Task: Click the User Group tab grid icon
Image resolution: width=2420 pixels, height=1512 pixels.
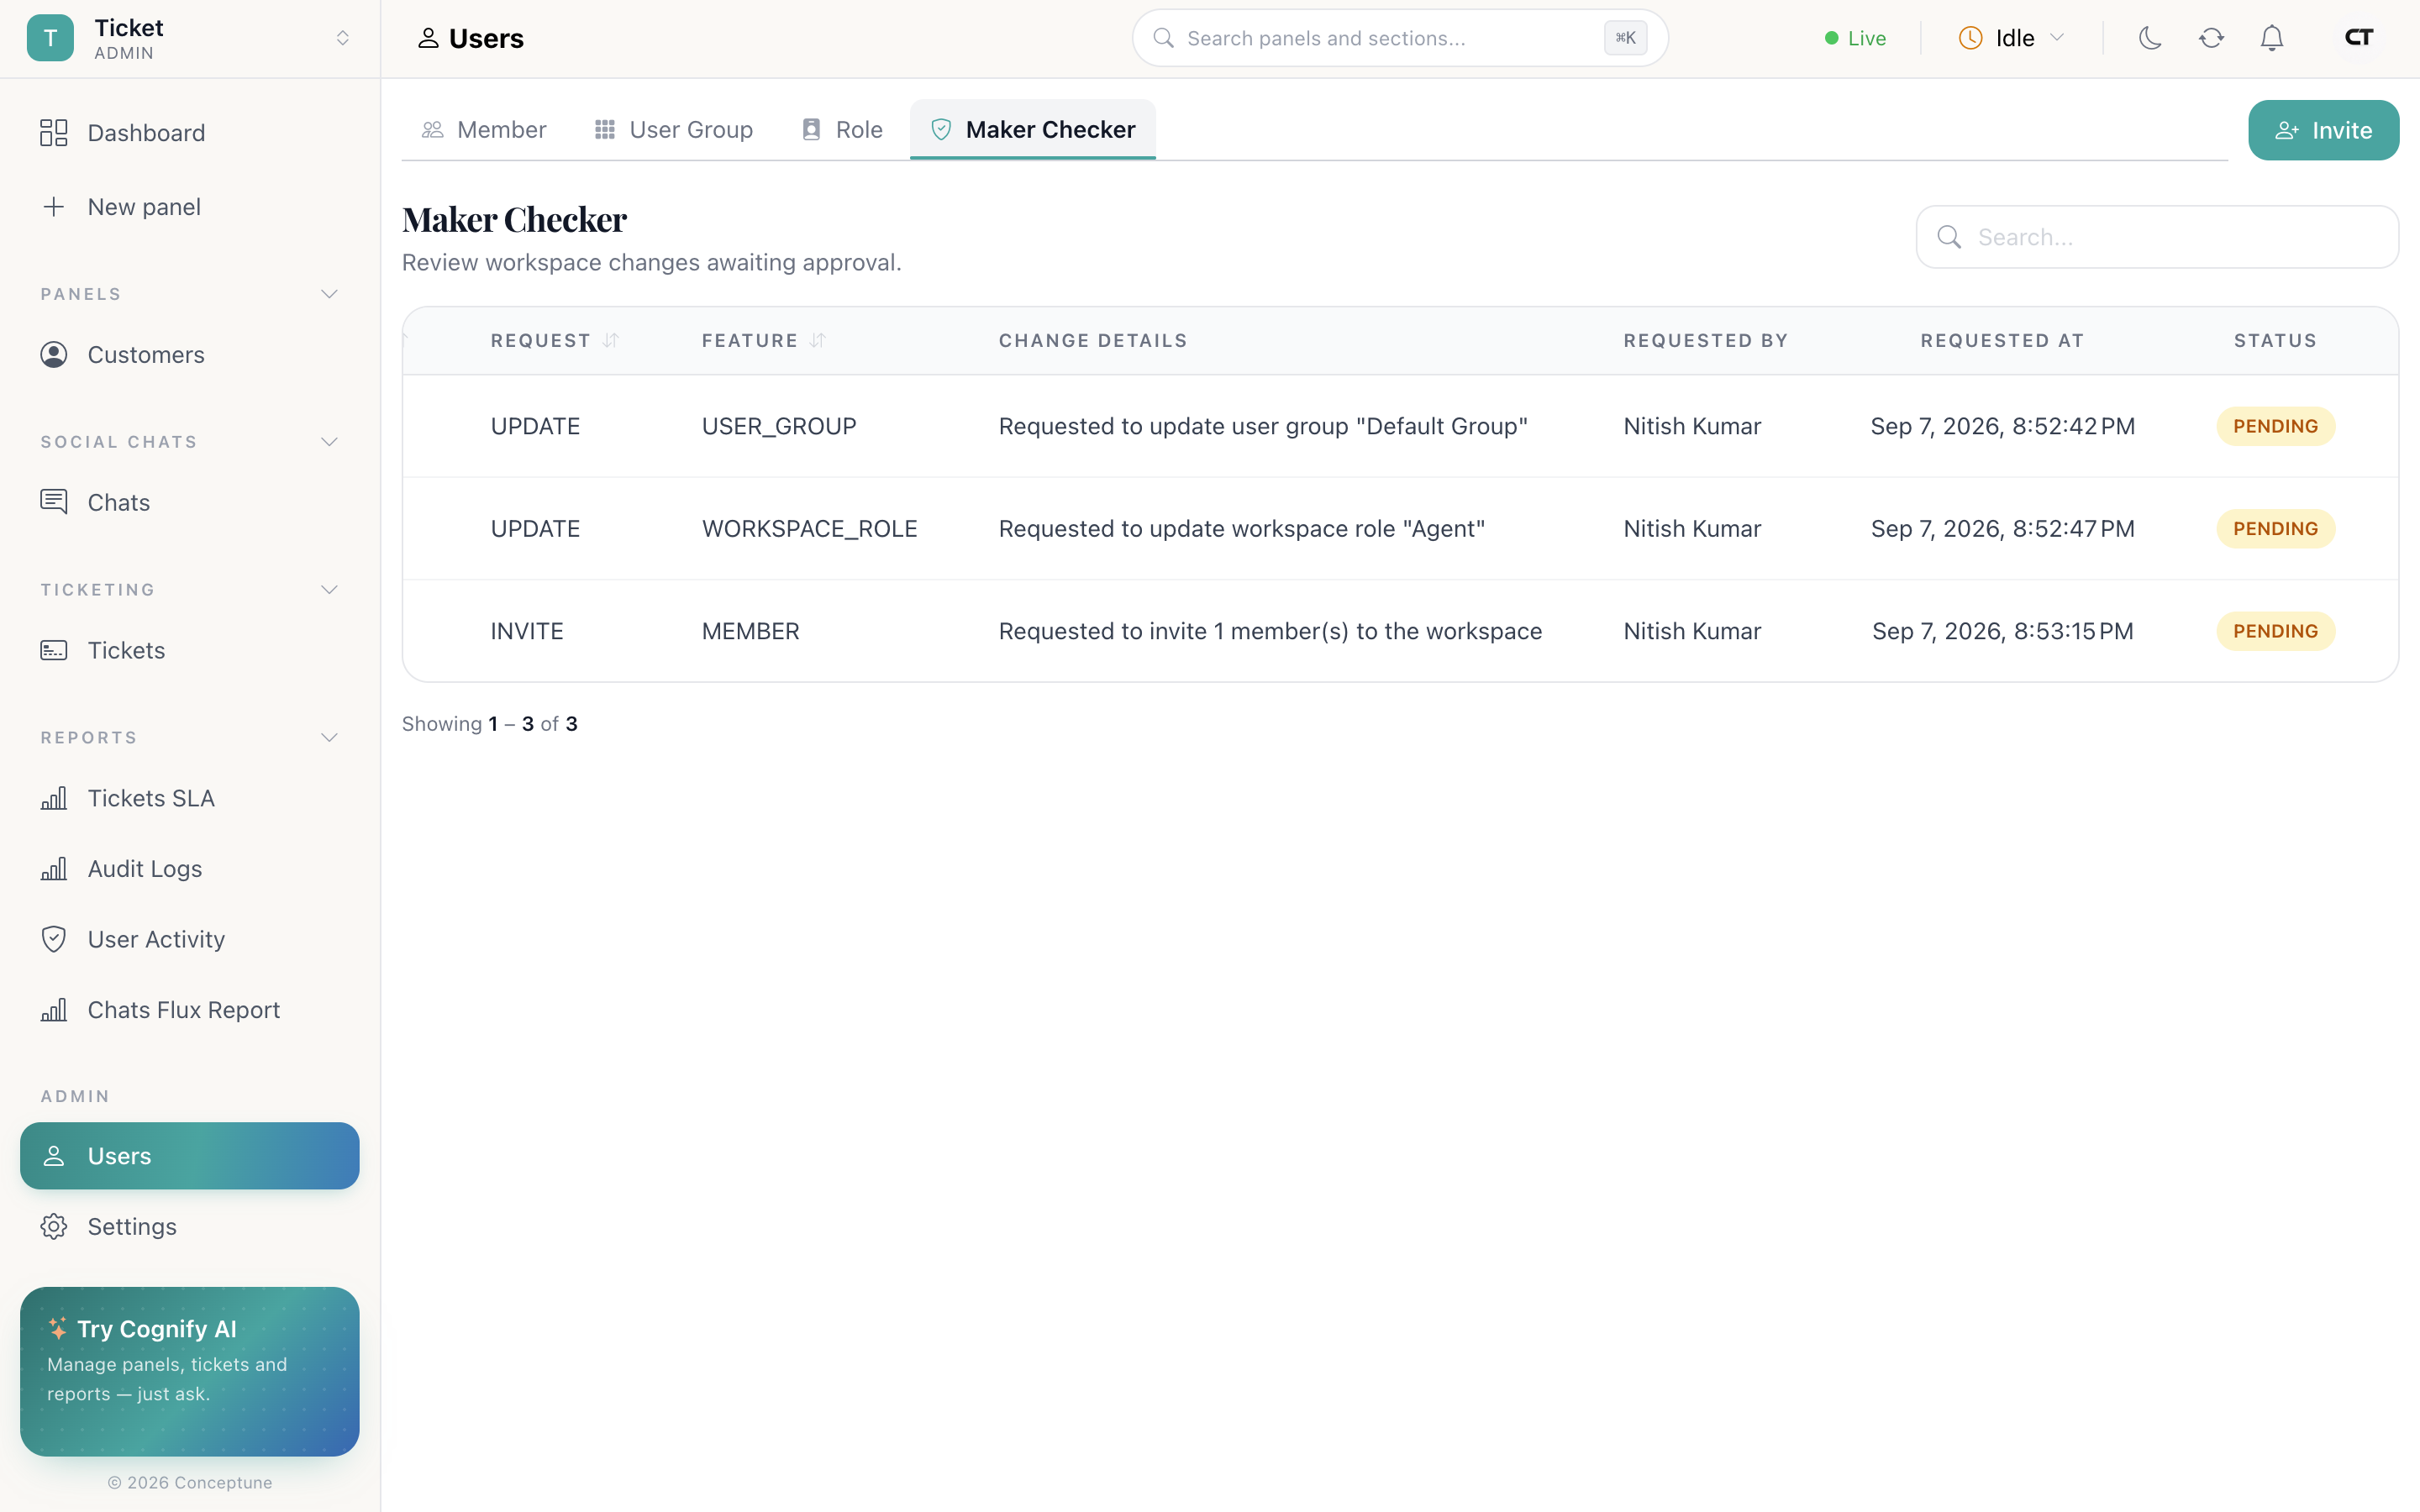Action: coord(605,130)
